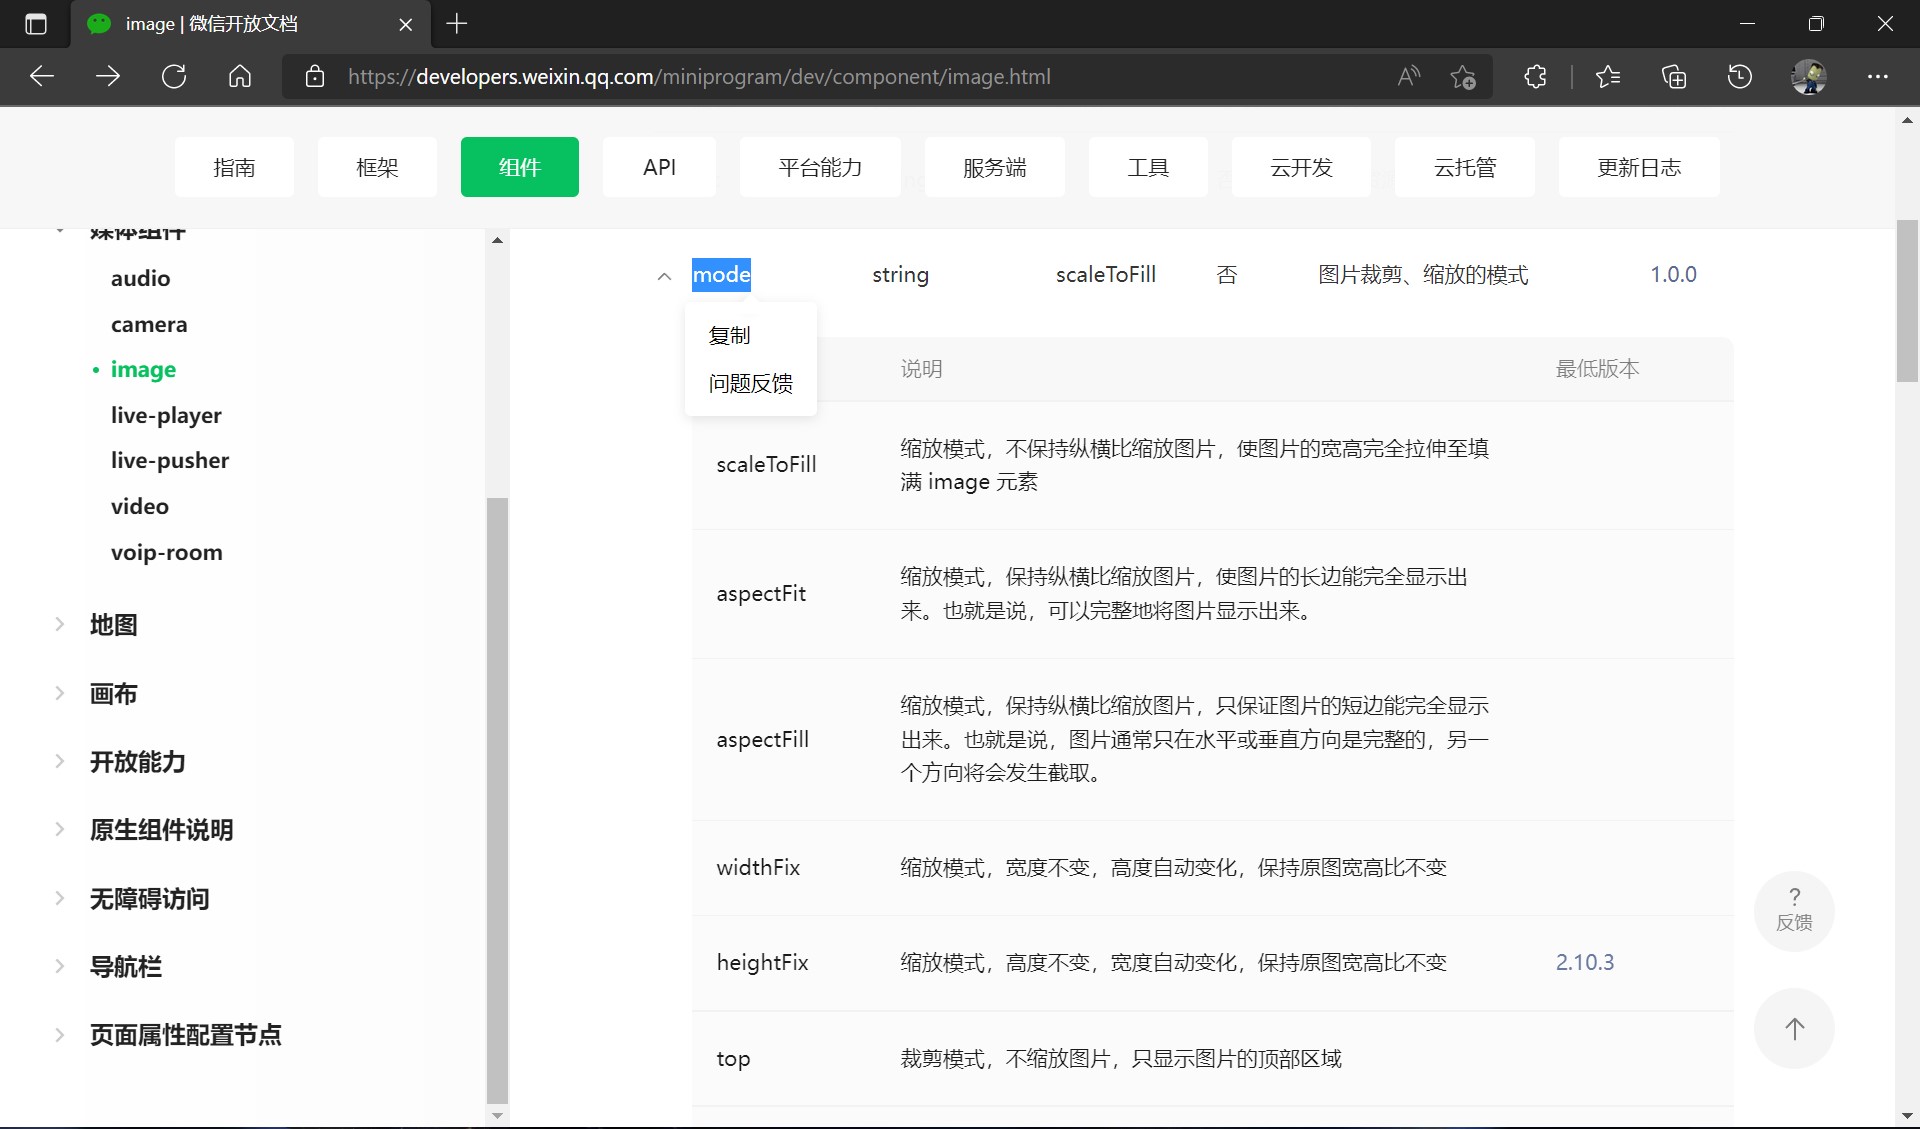Choose 问题反馈 in the context popup
Image resolution: width=1920 pixels, height=1129 pixels.
750,384
